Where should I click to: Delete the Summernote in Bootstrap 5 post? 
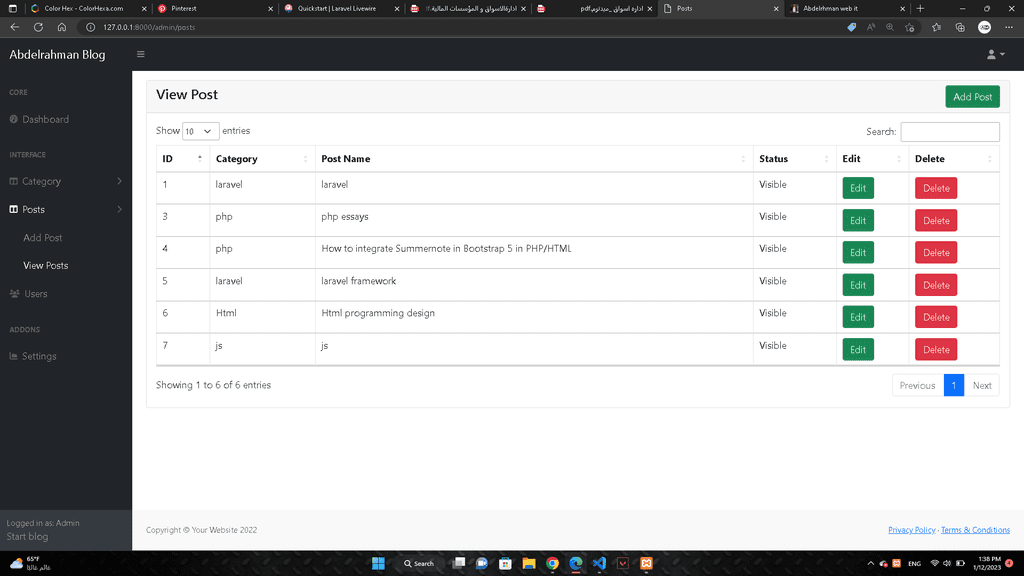[936, 253]
